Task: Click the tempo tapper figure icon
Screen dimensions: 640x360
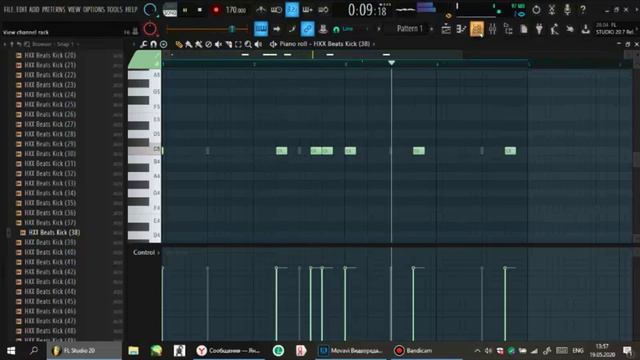Action: tap(554, 29)
